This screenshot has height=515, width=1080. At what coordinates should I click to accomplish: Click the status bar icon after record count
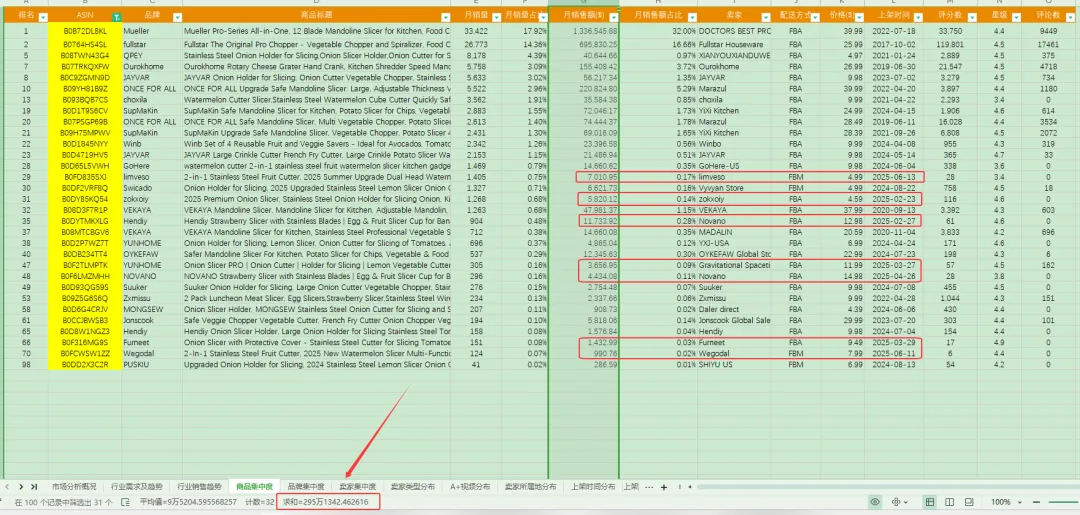click(x=125, y=503)
